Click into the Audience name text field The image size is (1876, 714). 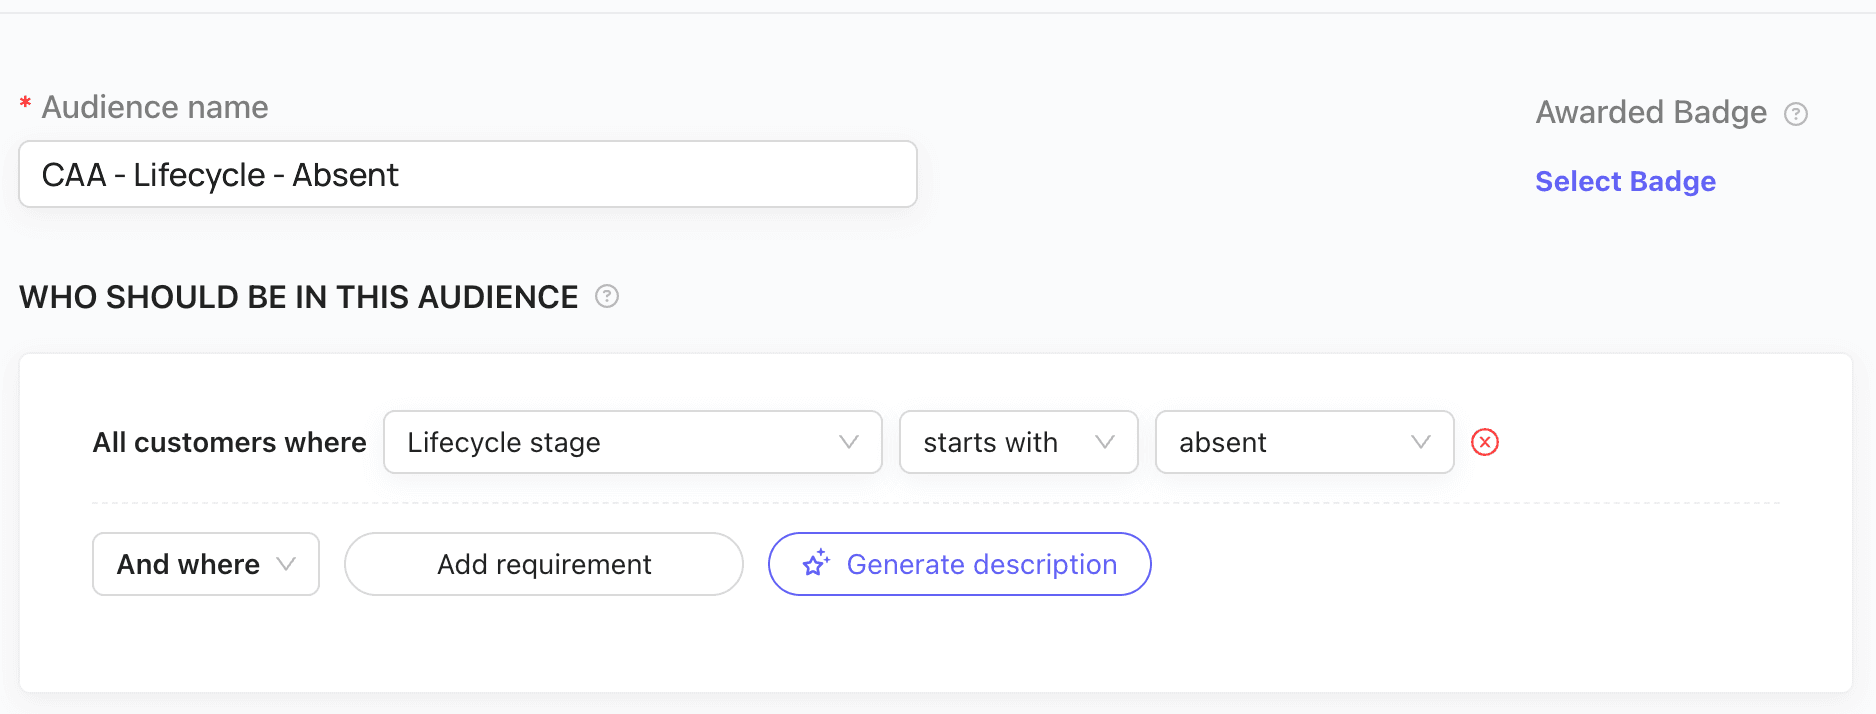(468, 174)
